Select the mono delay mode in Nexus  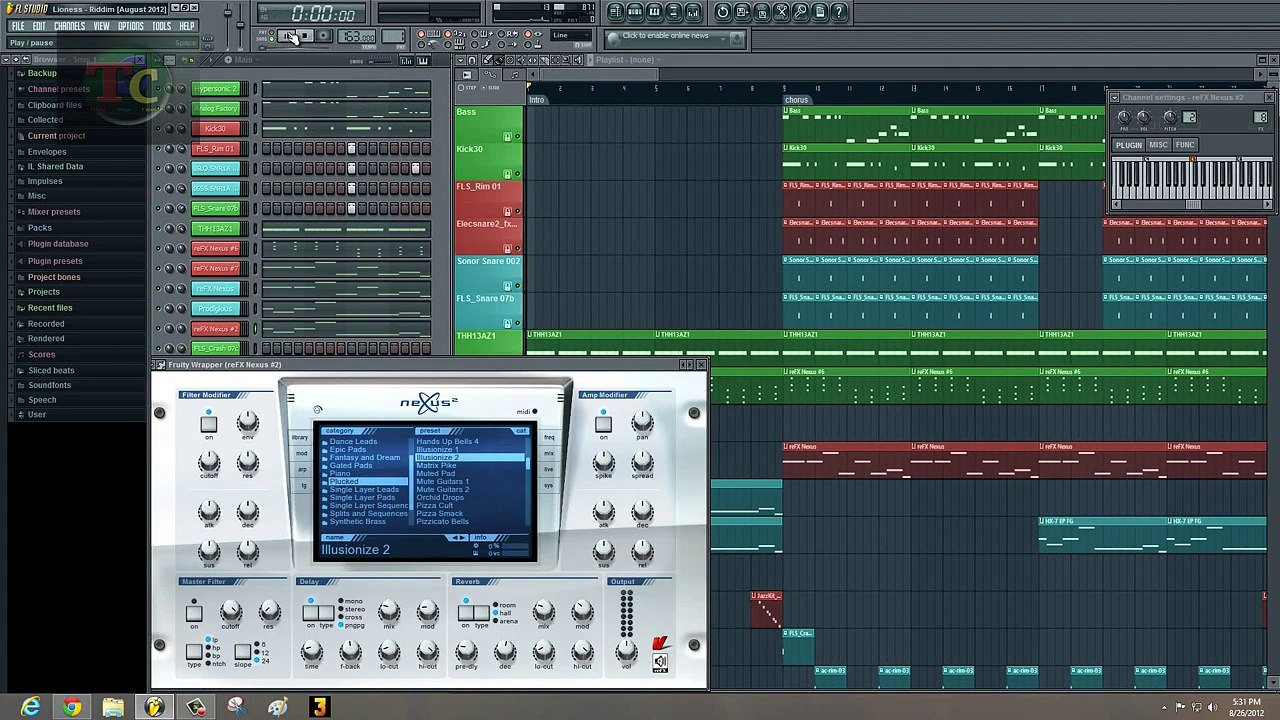(x=350, y=601)
